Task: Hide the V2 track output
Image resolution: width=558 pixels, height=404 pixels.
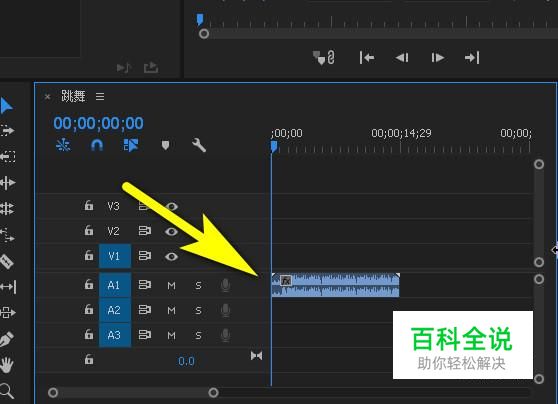Action: click(x=171, y=231)
